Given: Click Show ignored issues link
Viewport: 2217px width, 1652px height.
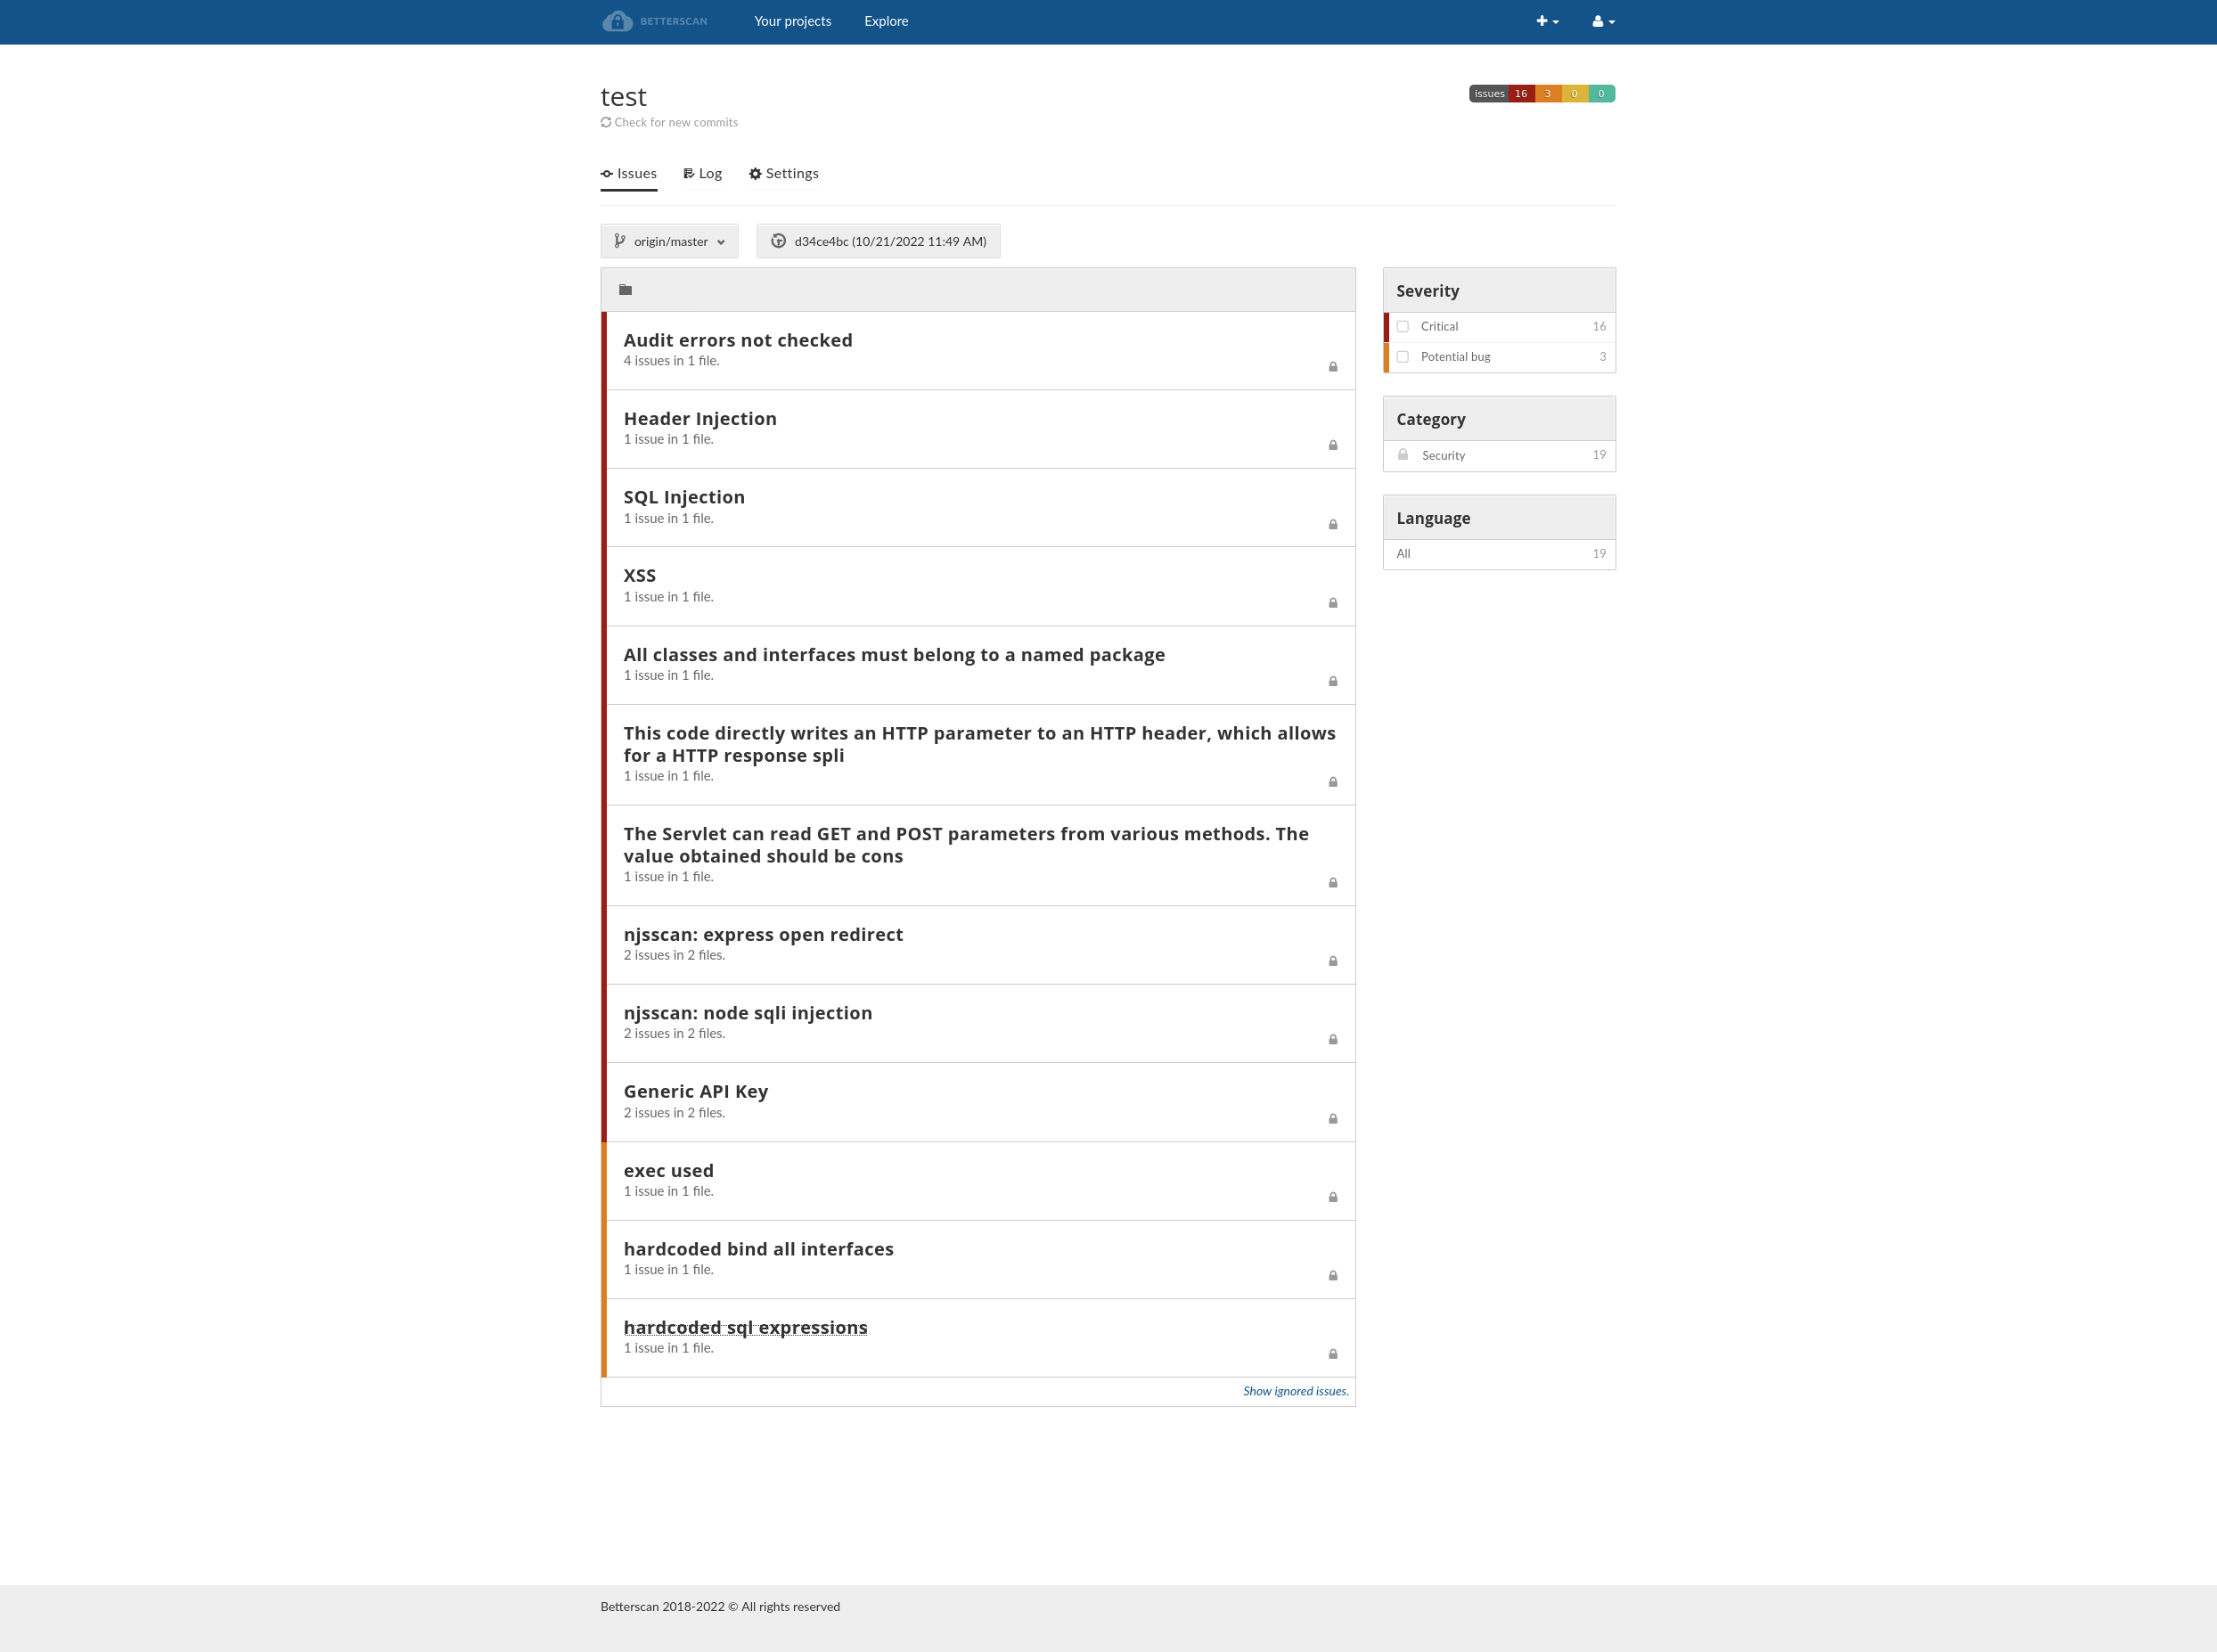Looking at the screenshot, I should pyautogui.click(x=1295, y=1391).
